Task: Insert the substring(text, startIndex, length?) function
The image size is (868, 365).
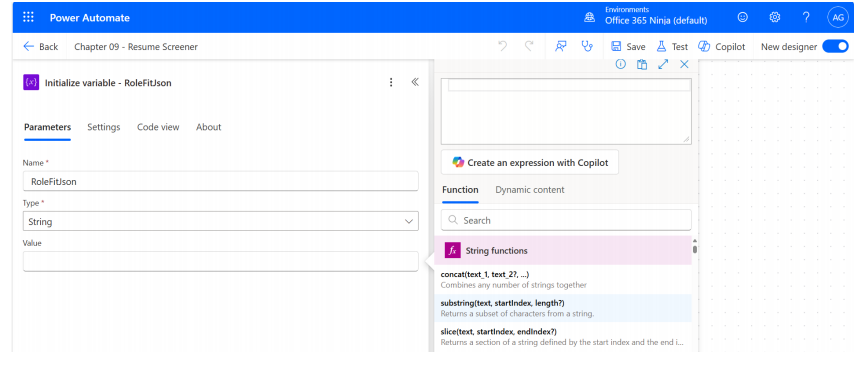Action: (x=563, y=308)
